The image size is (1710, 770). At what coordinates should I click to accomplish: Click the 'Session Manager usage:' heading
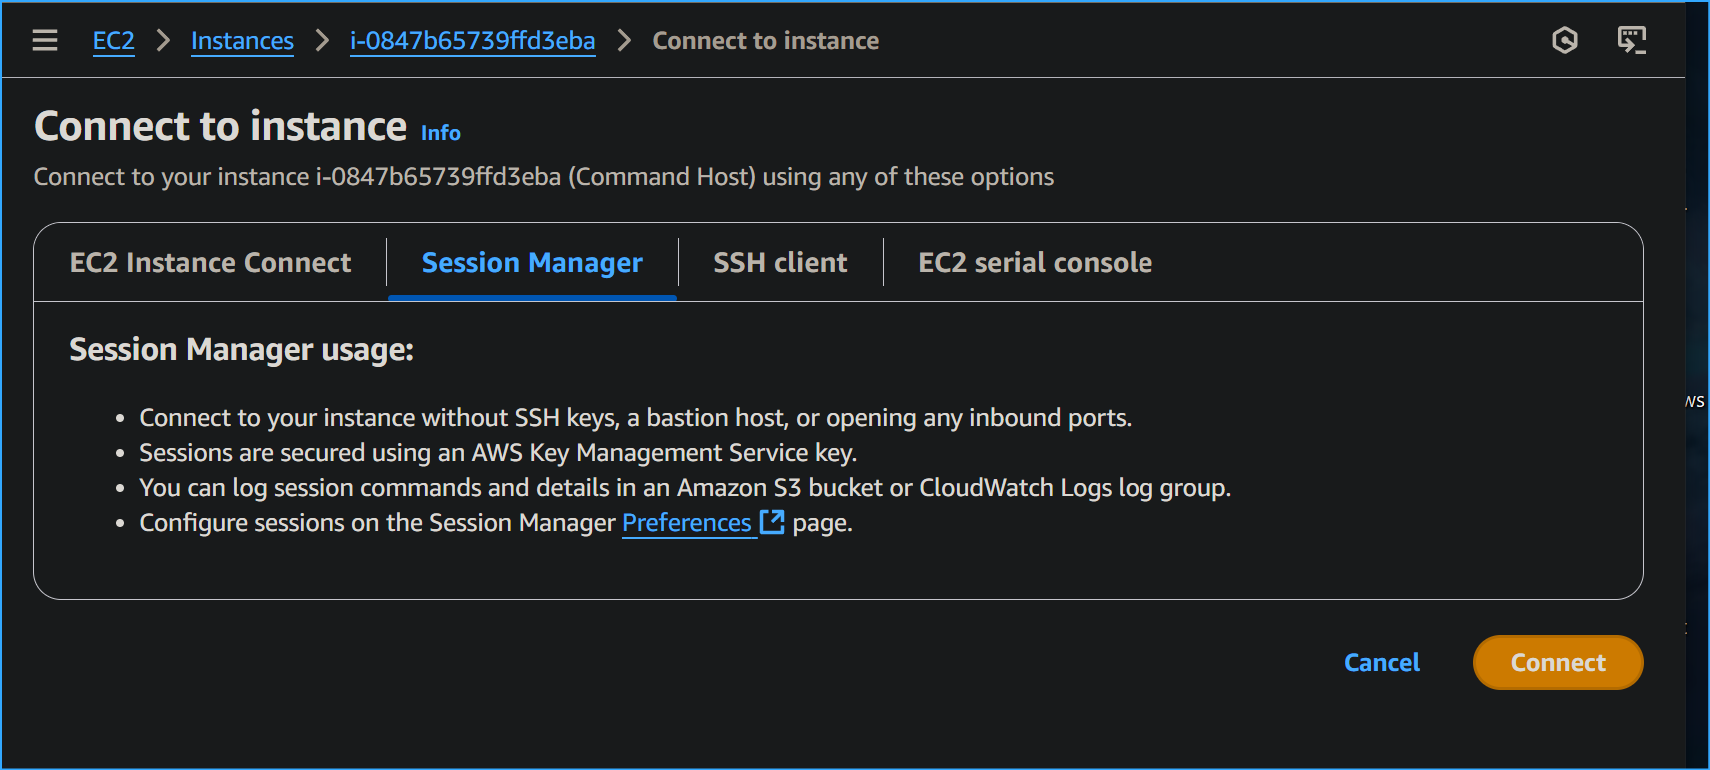tap(241, 350)
